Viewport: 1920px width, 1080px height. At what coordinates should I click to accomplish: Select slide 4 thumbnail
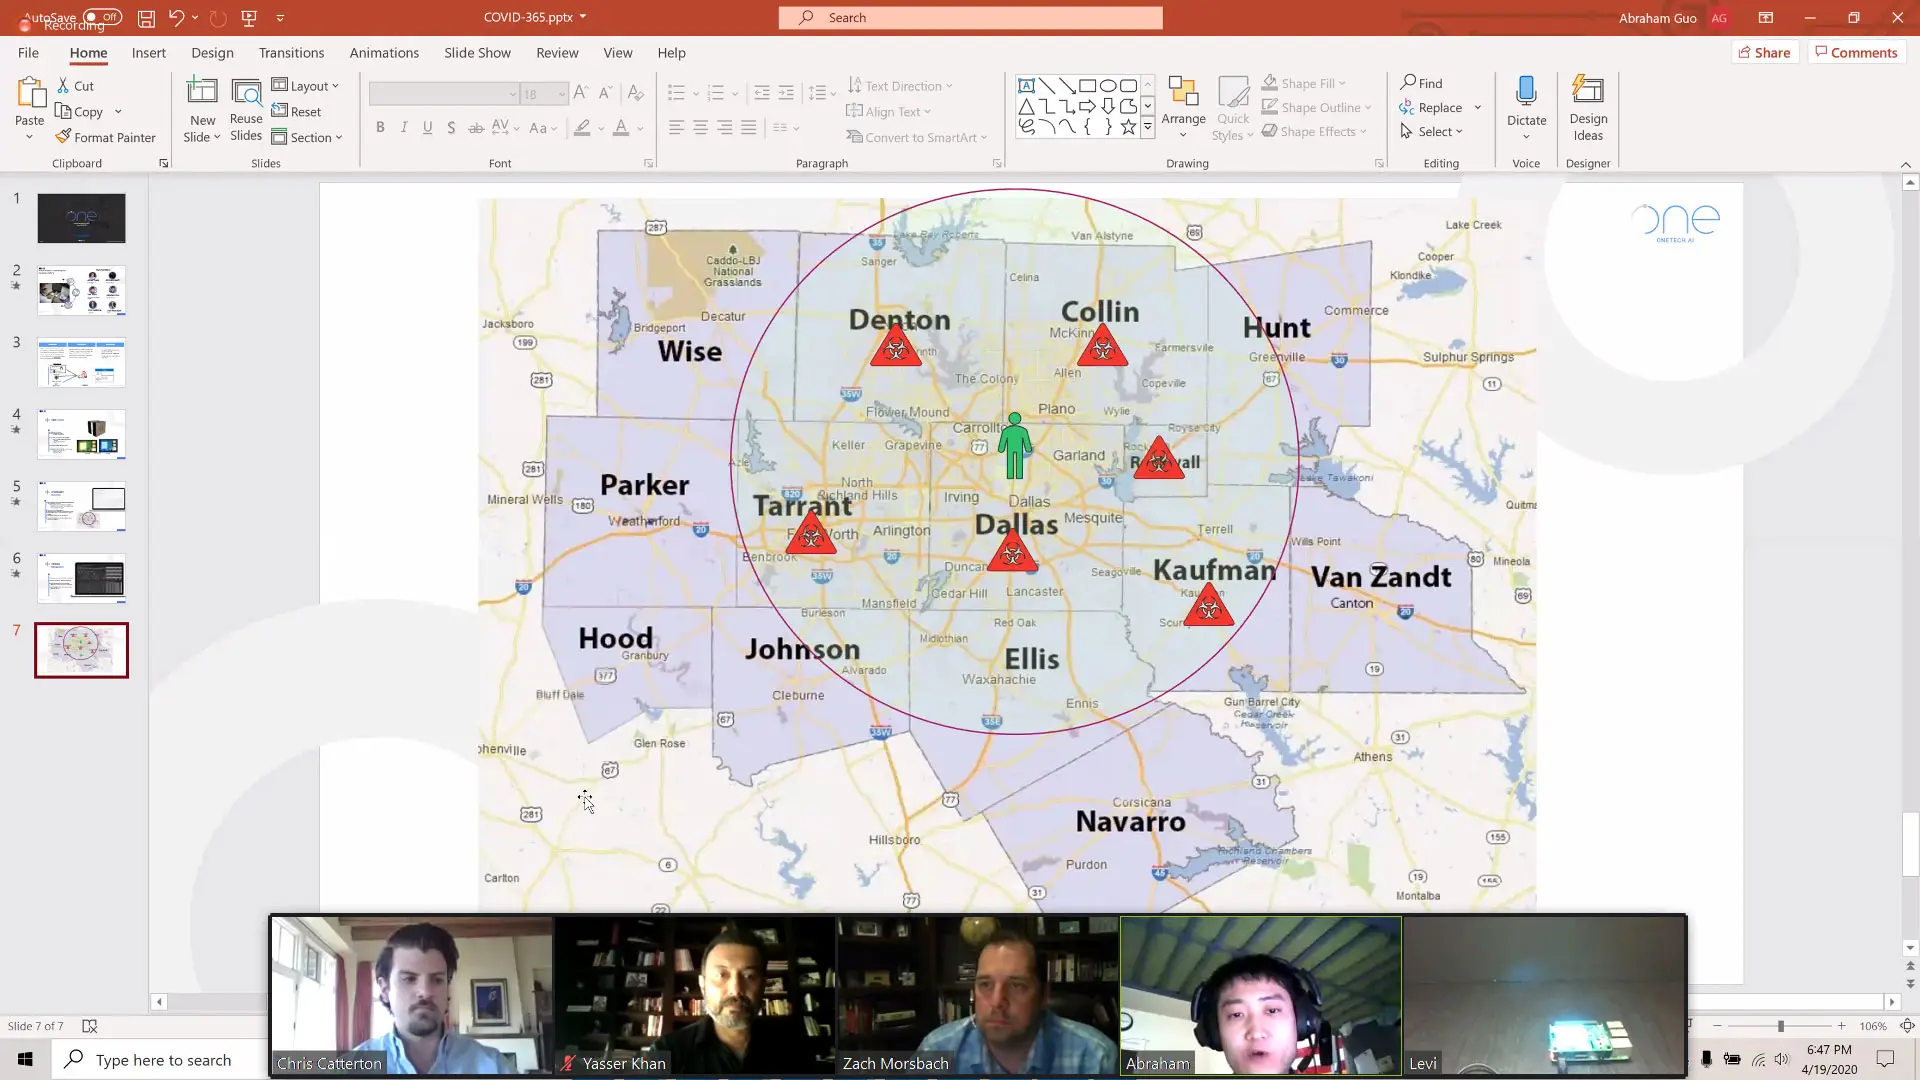click(82, 434)
